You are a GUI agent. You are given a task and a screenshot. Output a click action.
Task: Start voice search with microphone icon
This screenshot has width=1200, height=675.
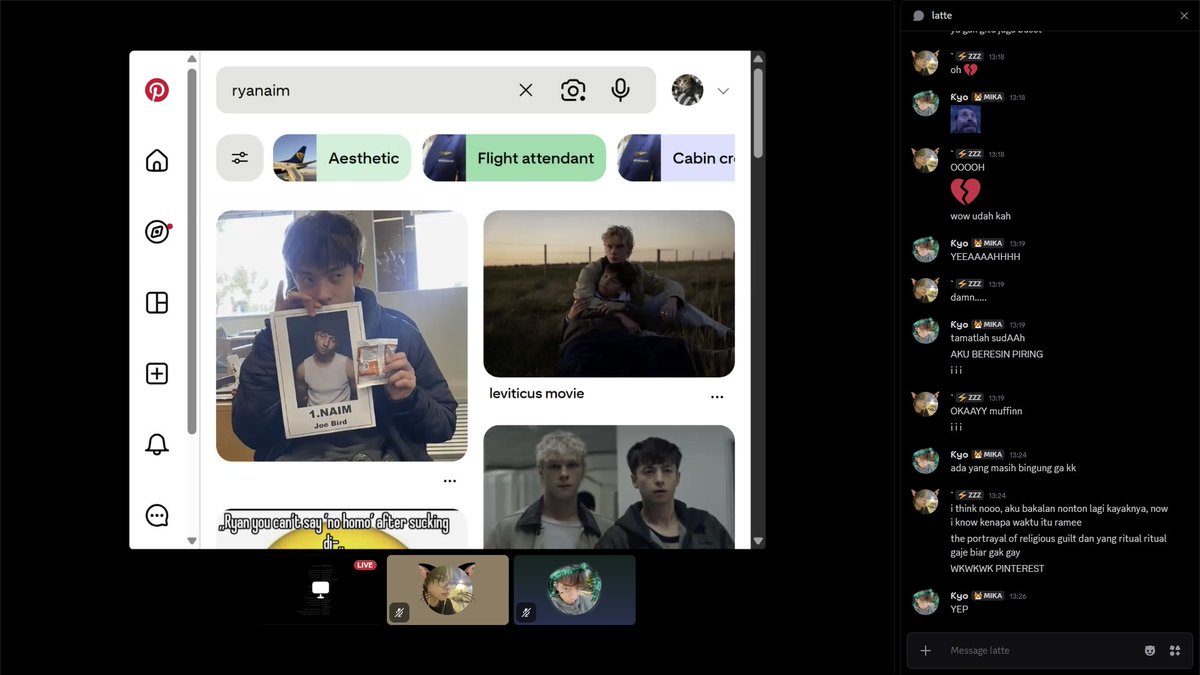pyautogui.click(x=621, y=90)
